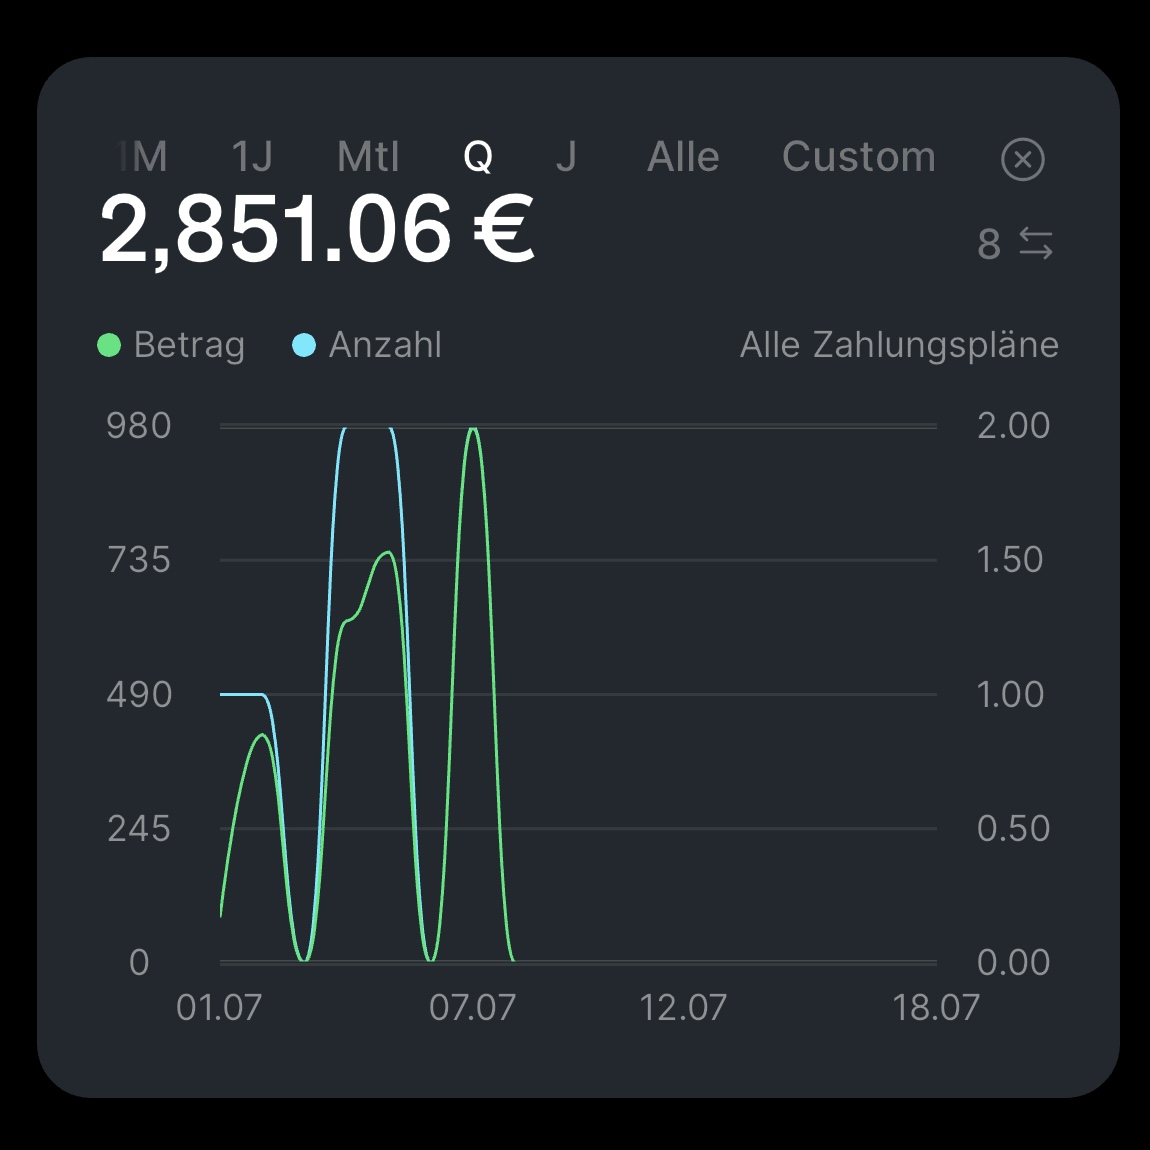Image resolution: width=1150 pixels, height=1150 pixels.
Task: Toggle the Anzahl series label
Action: pos(385,345)
